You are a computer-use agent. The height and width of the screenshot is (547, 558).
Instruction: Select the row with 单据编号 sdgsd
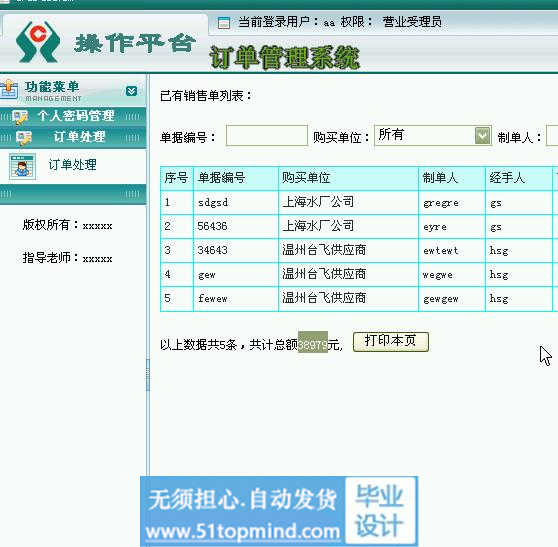tap(359, 203)
